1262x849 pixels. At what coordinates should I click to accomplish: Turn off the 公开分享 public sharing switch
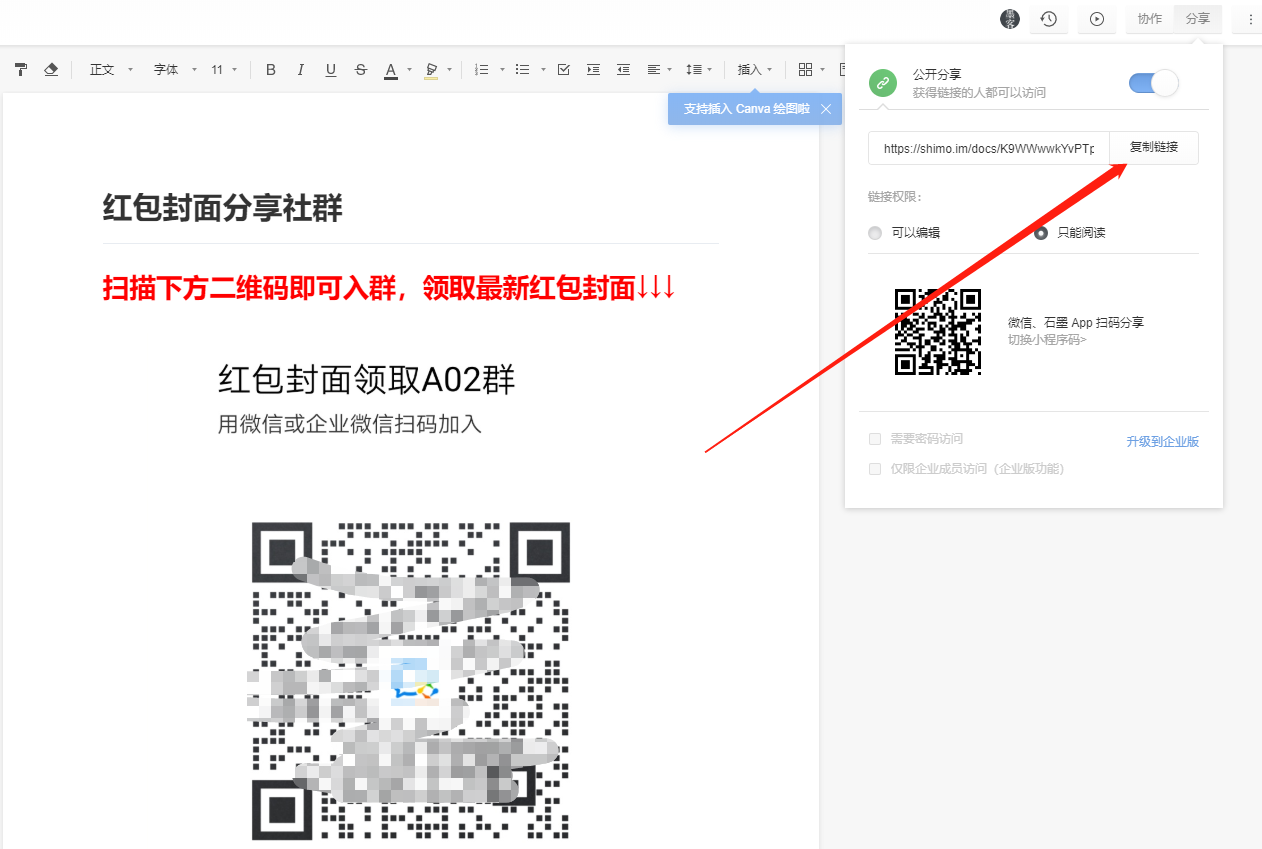(x=1154, y=84)
